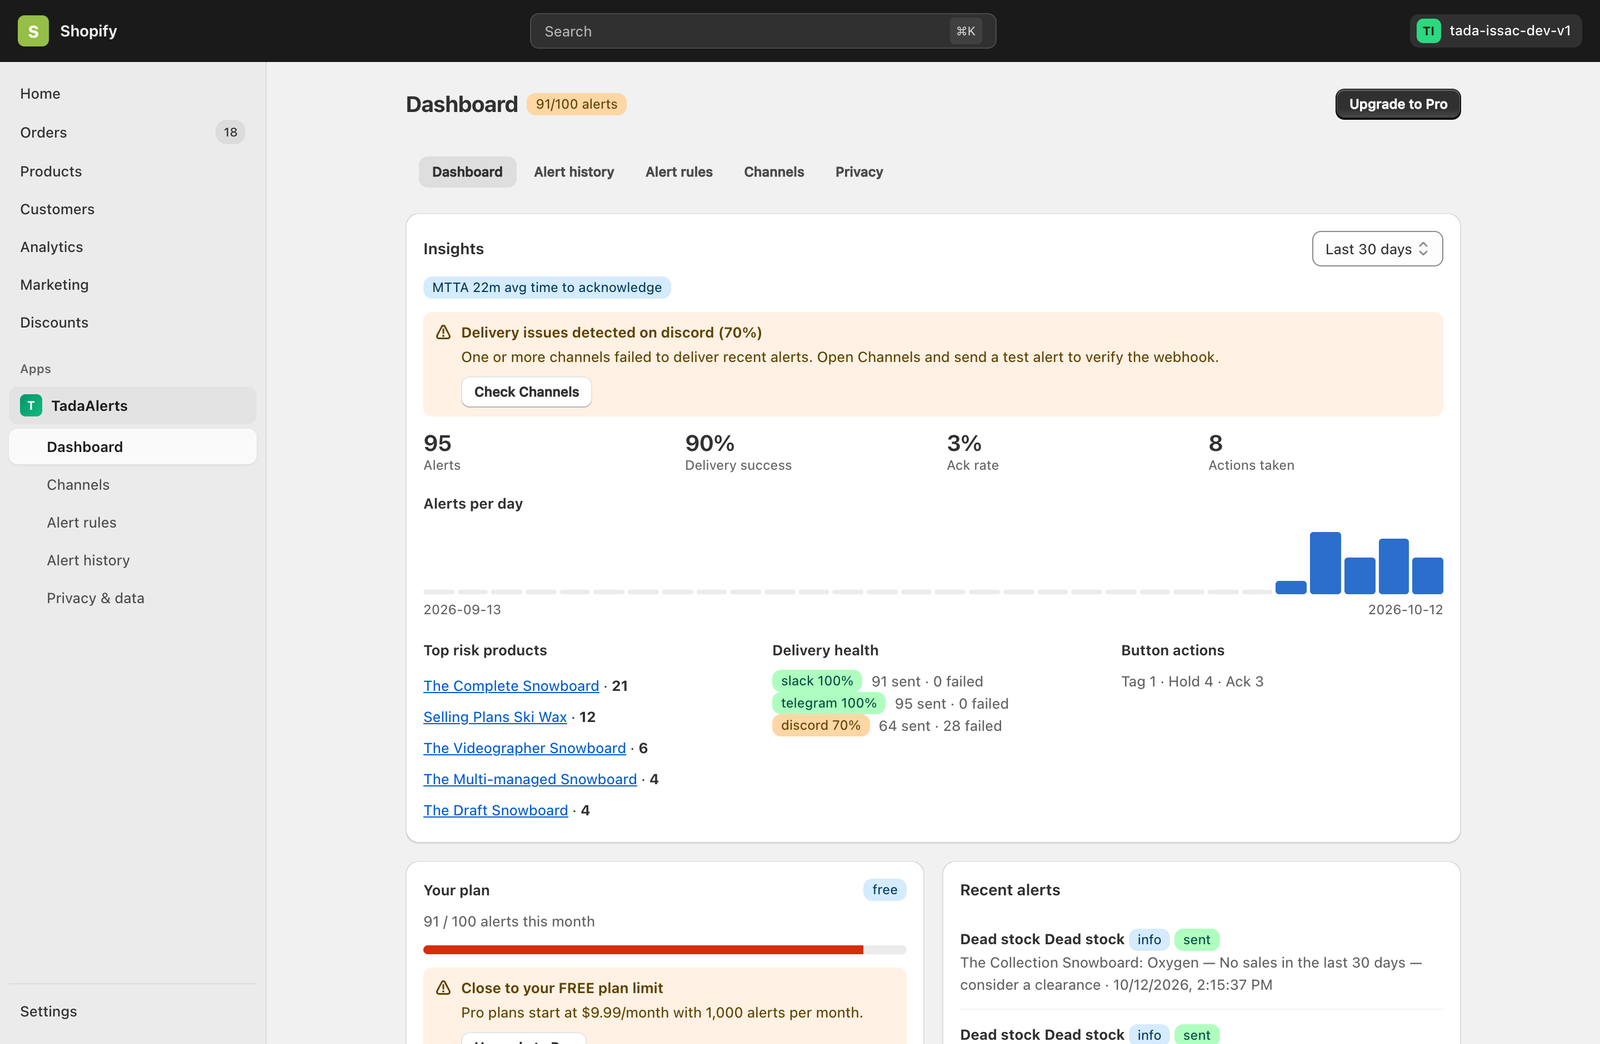This screenshot has height=1044, width=1600.
Task: Click the TI account avatar icon
Action: [x=1428, y=31]
